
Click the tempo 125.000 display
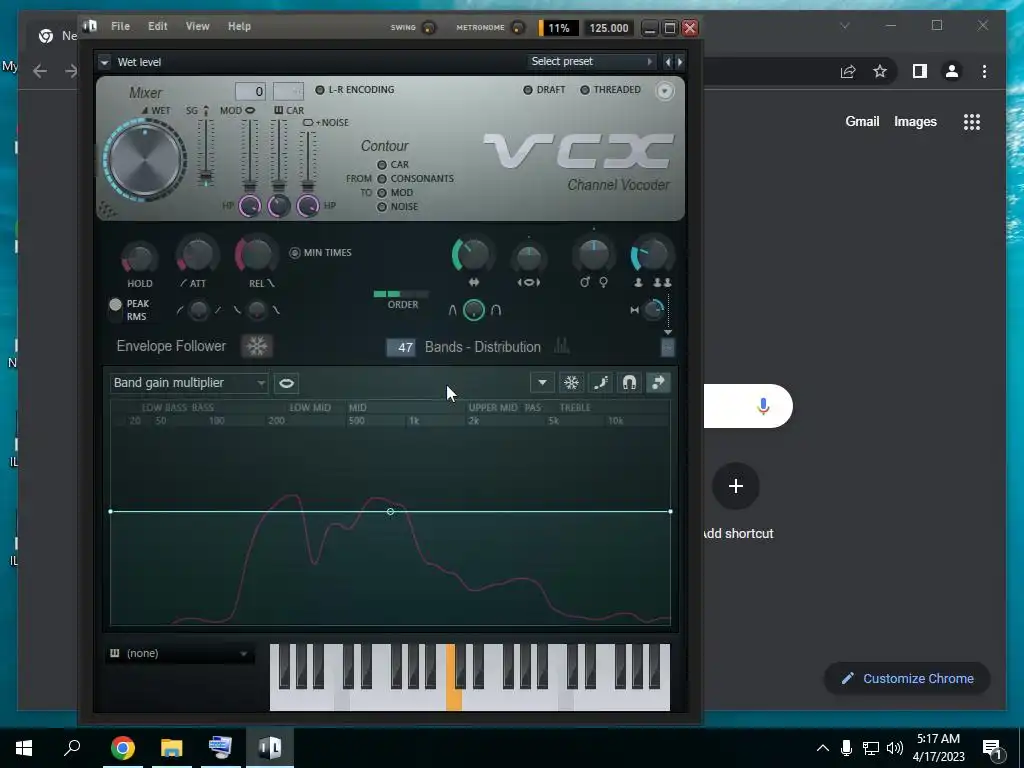pyautogui.click(x=608, y=28)
